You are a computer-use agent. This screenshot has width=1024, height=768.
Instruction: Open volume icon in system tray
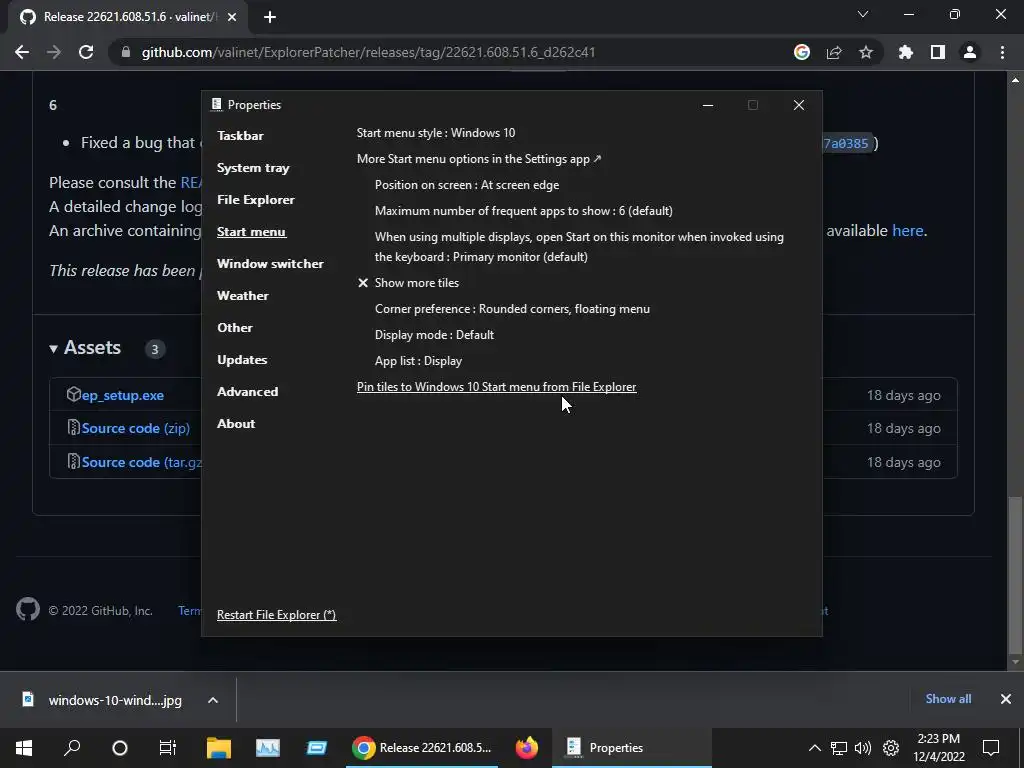click(x=863, y=748)
